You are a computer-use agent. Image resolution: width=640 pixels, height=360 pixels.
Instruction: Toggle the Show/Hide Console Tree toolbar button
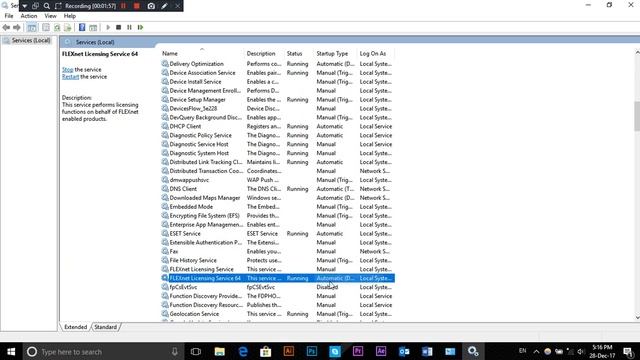pos(31,27)
